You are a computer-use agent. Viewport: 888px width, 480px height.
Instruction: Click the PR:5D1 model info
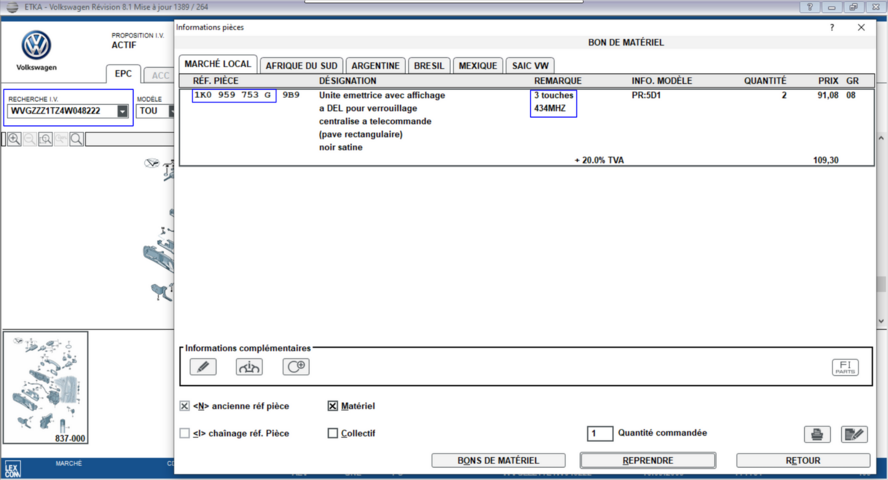(x=646, y=95)
